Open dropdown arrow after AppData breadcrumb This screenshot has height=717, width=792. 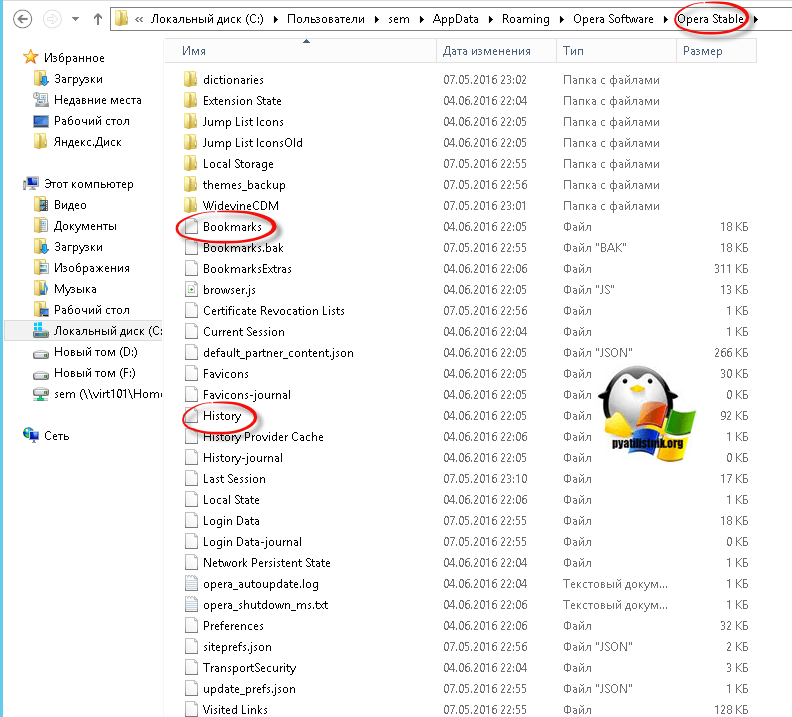pos(490,20)
